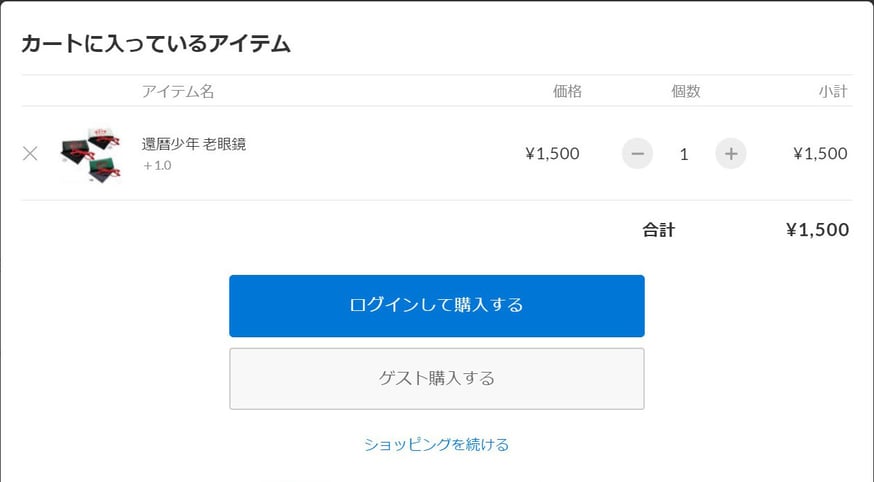
Task: Click the divider line below the item row
Action: click(x=436, y=200)
